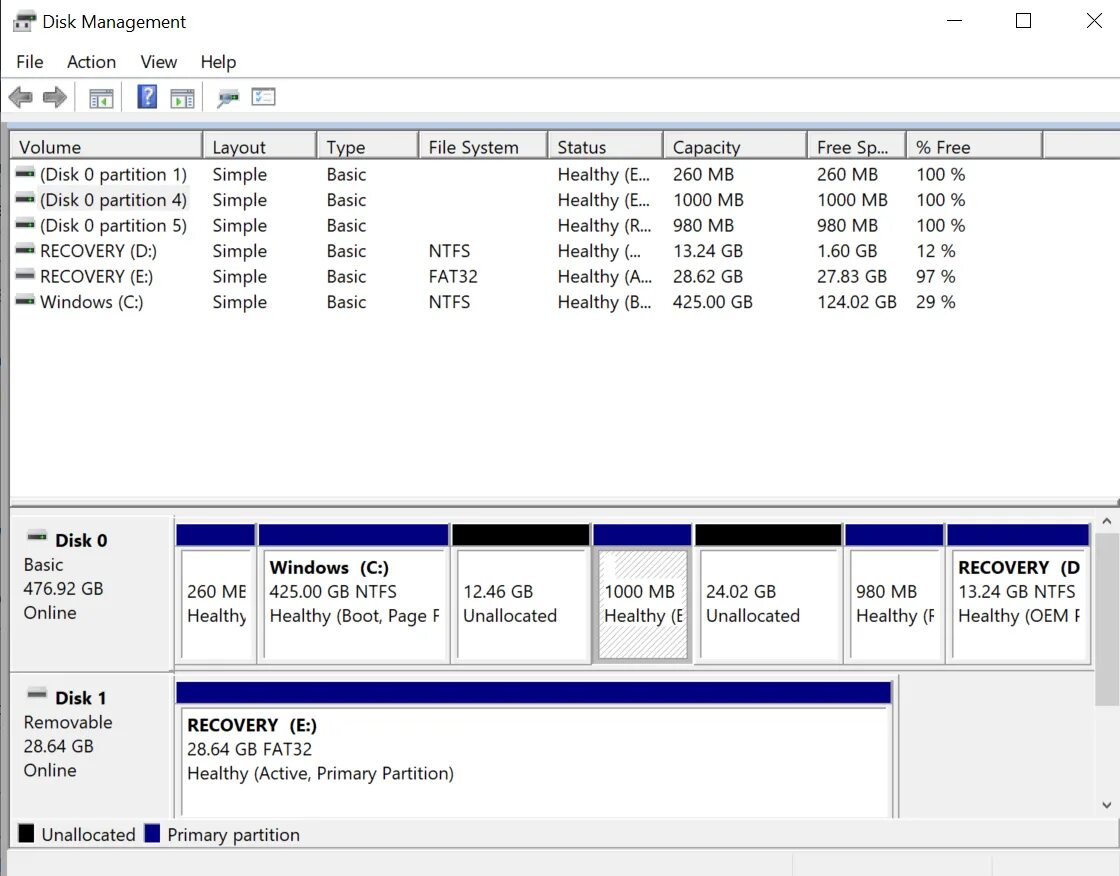Open the File menu
The height and width of the screenshot is (876, 1120).
click(29, 62)
